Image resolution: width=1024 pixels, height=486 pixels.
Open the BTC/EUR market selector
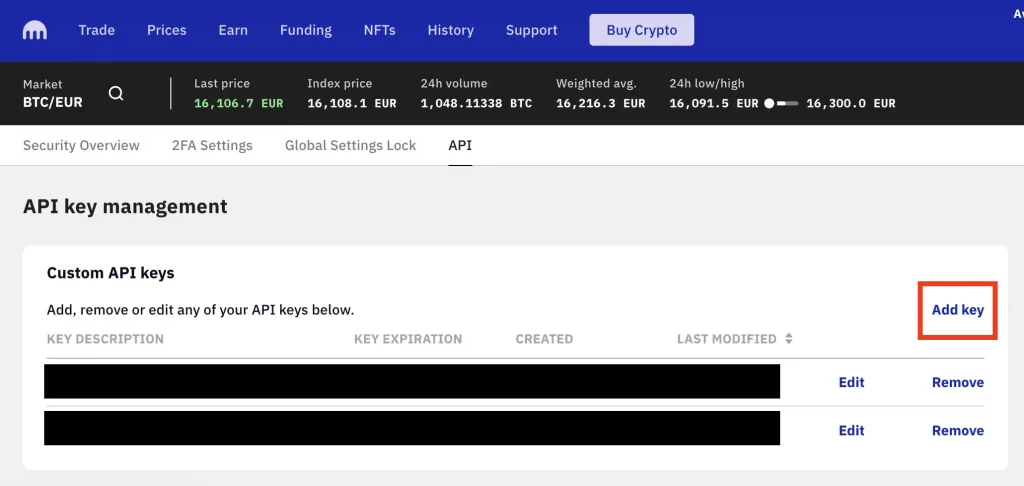click(x=53, y=102)
